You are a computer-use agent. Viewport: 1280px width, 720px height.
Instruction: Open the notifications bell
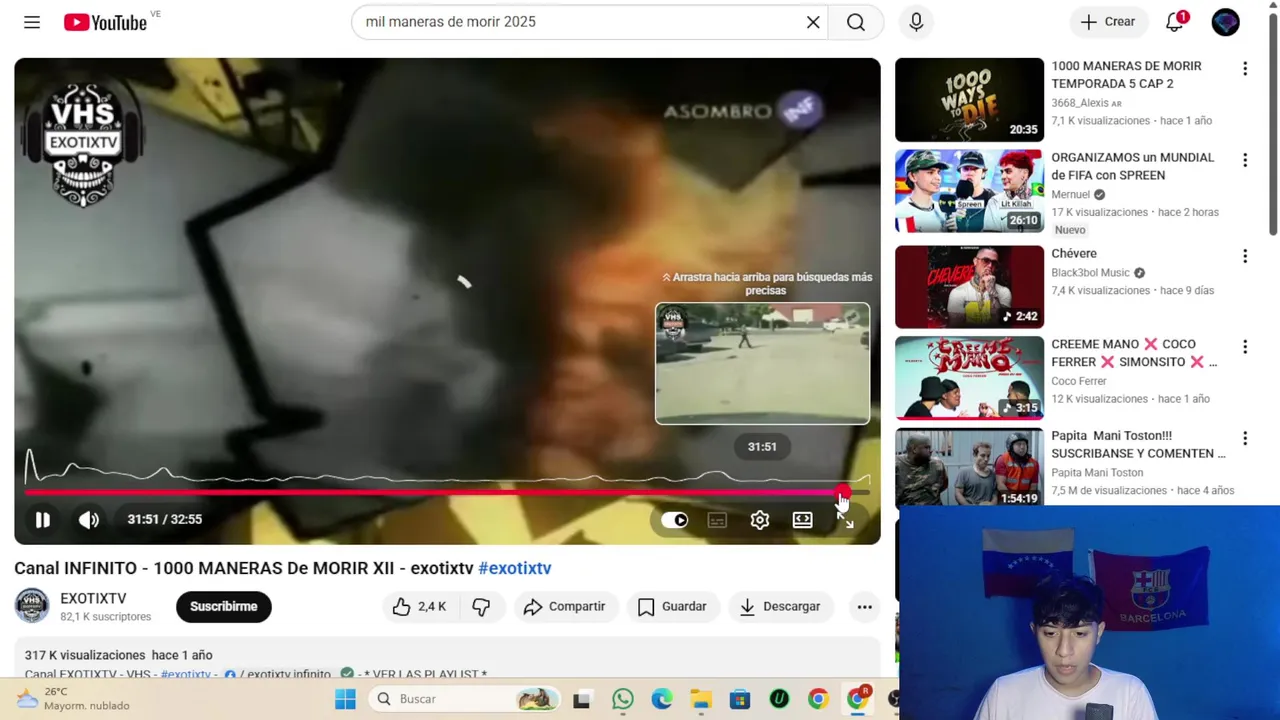[x=1175, y=22]
